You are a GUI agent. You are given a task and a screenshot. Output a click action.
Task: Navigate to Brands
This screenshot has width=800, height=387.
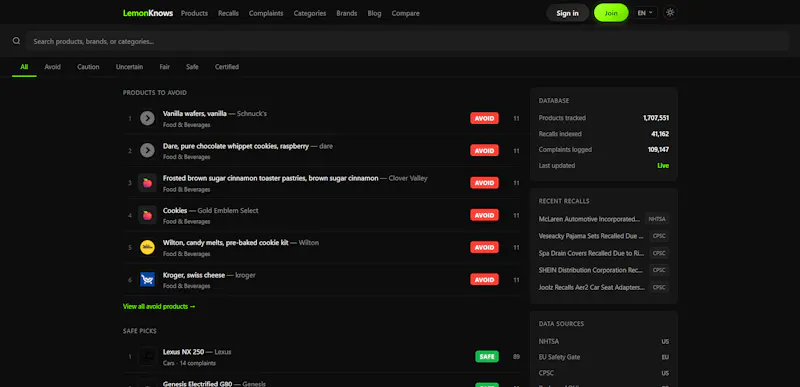[347, 13]
